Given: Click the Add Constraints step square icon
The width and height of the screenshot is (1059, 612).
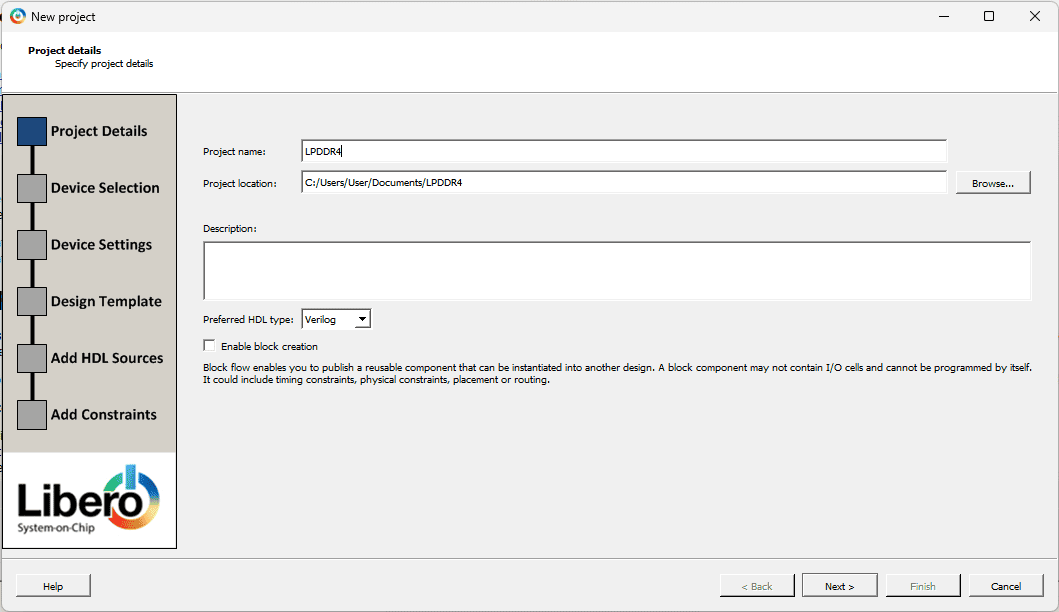Looking at the screenshot, I should (x=32, y=415).
